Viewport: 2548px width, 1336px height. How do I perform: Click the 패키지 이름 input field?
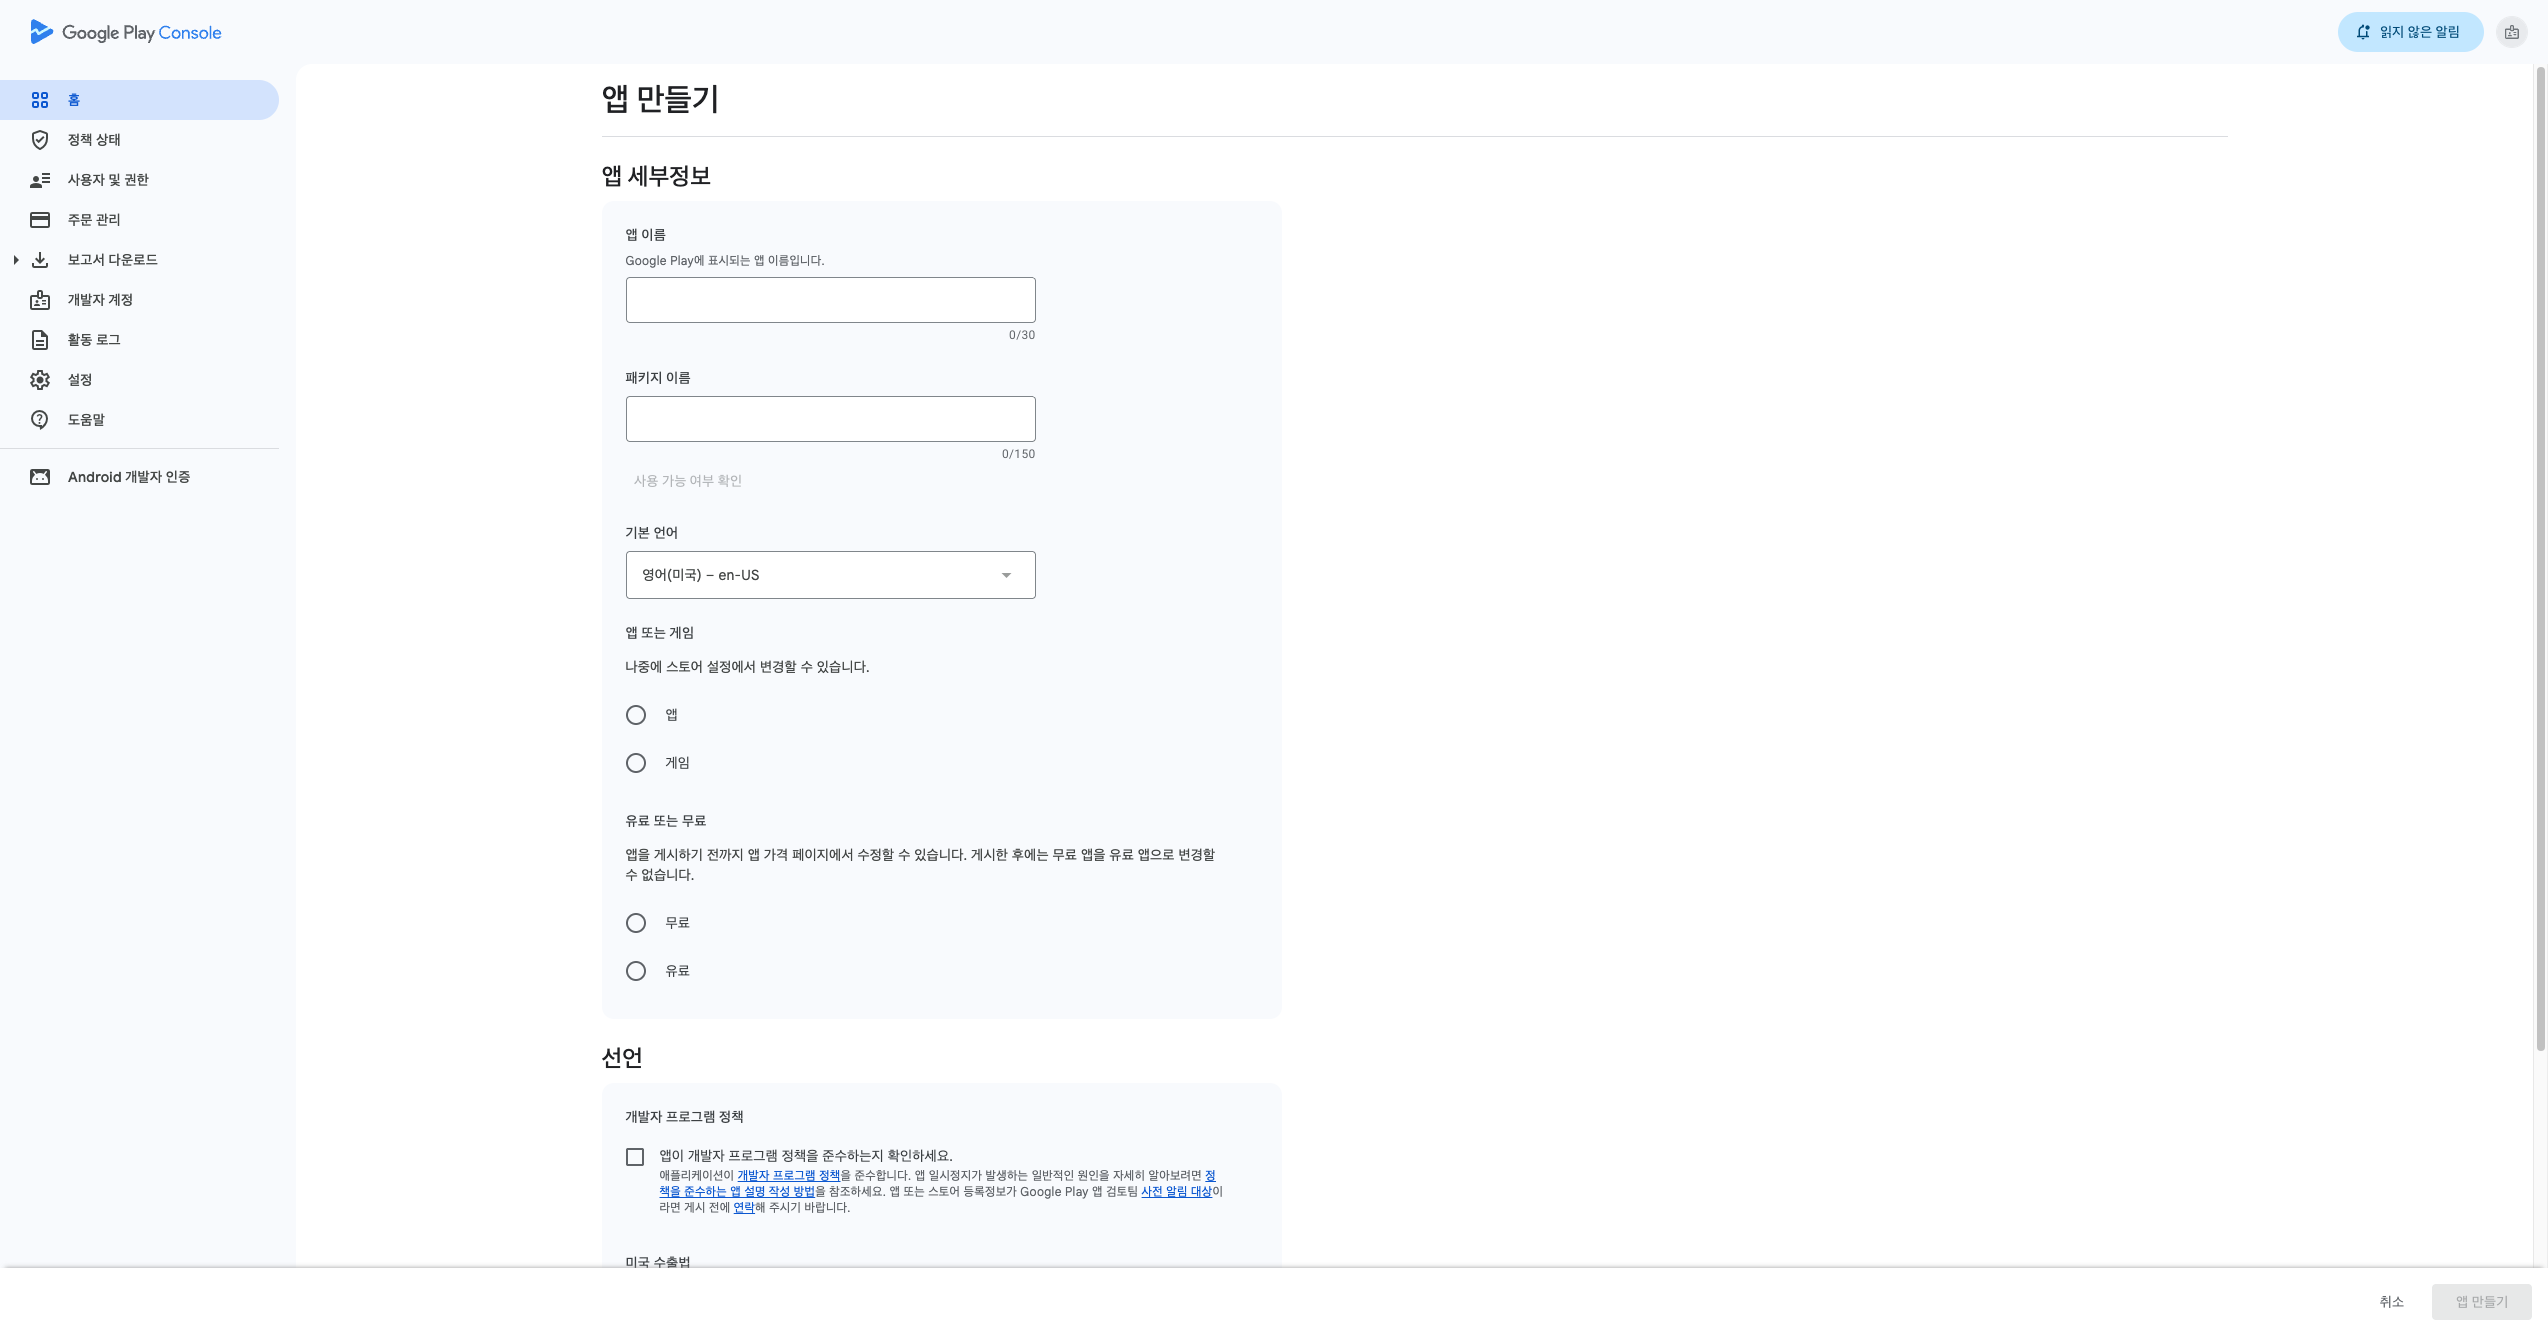click(x=830, y=419)
